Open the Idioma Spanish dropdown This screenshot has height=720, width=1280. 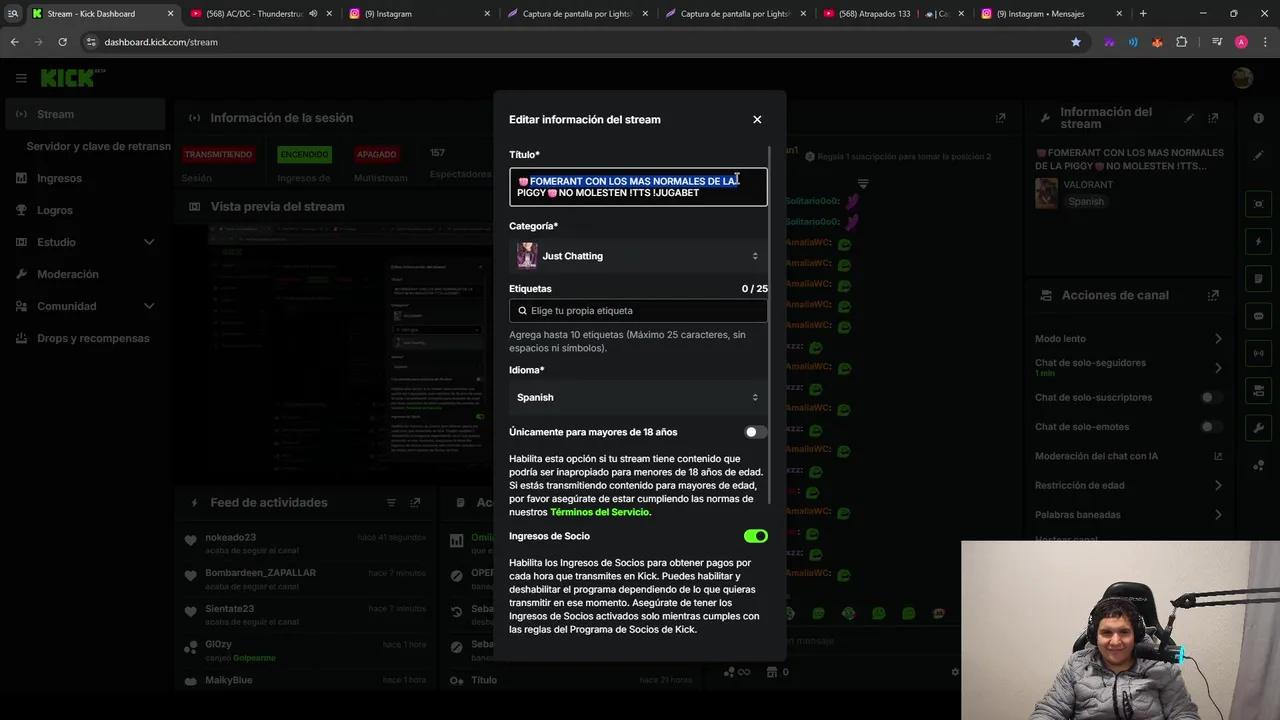(638, 397)
